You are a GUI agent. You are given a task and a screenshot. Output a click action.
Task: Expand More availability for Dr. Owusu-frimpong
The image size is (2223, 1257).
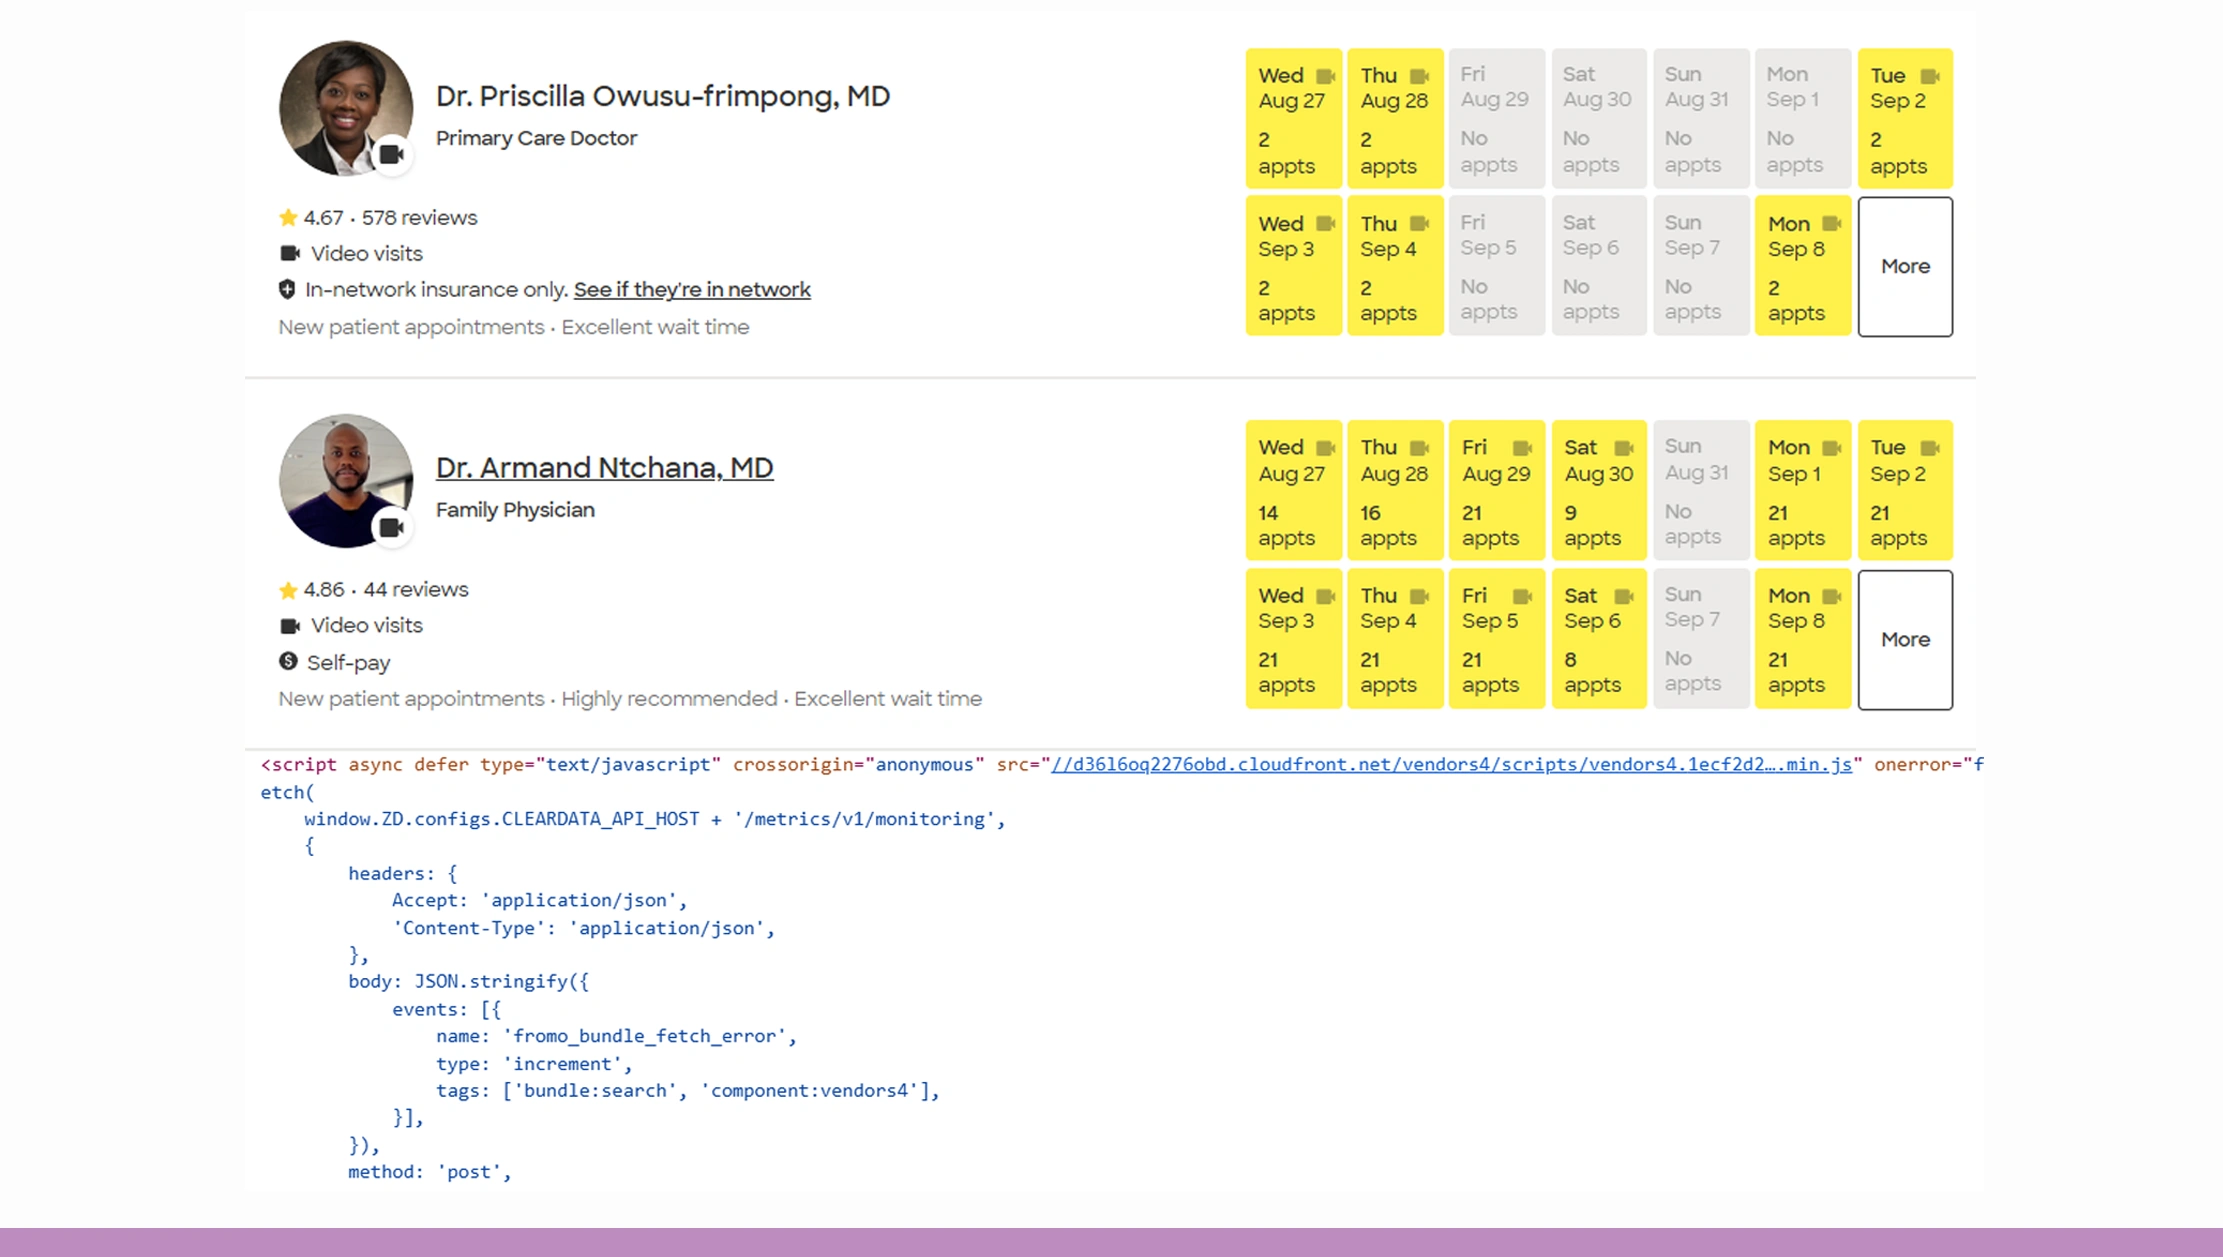click(1904, 266)
